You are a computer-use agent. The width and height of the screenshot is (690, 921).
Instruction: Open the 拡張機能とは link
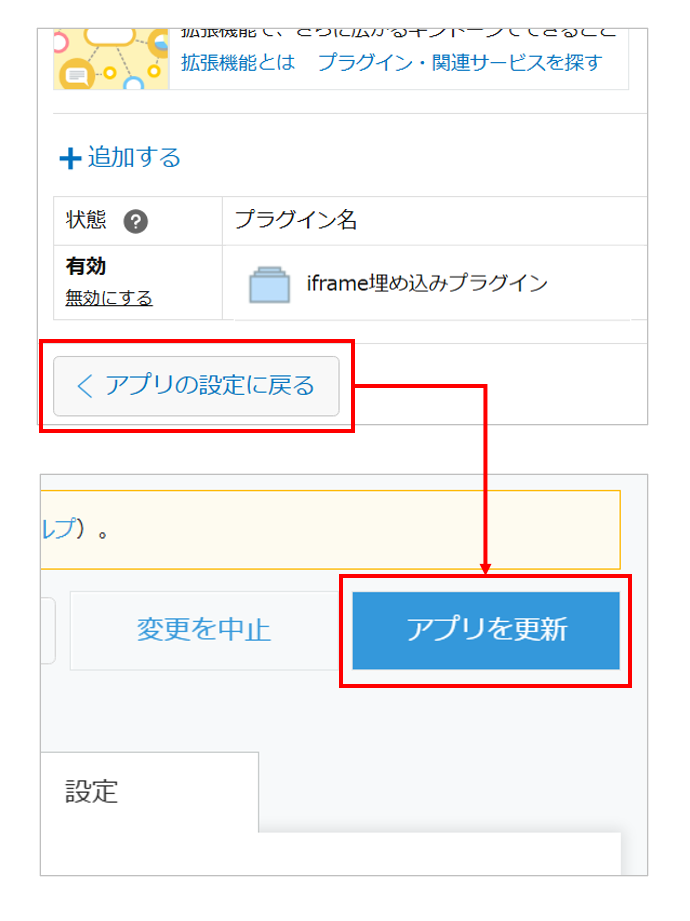(x=238, y=62)
